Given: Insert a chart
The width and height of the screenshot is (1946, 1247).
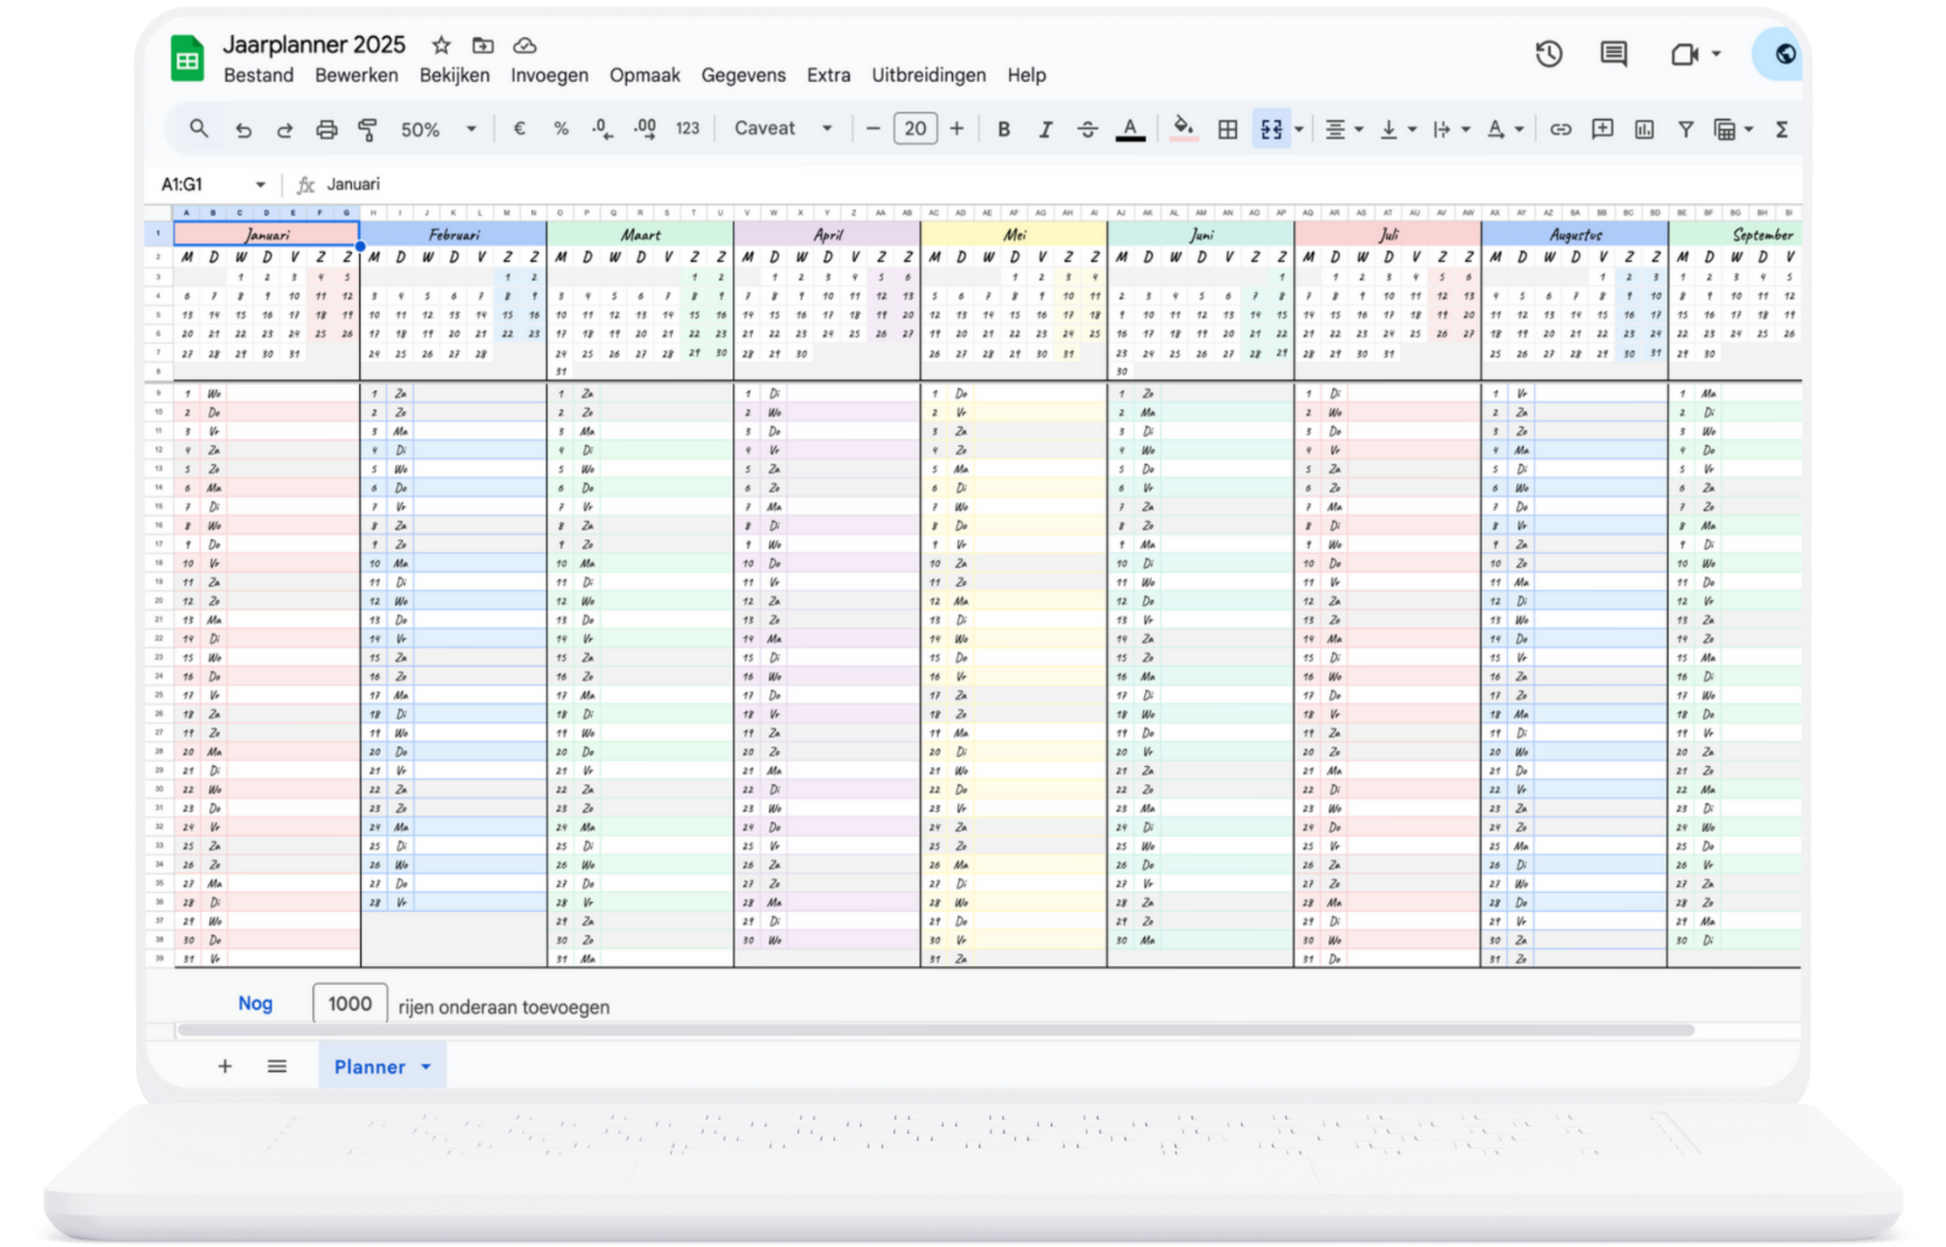Looking at the screenshot, I should 1644,129.
